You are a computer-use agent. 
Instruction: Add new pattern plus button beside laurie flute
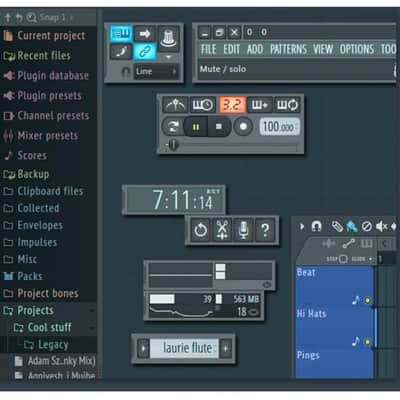226,349
